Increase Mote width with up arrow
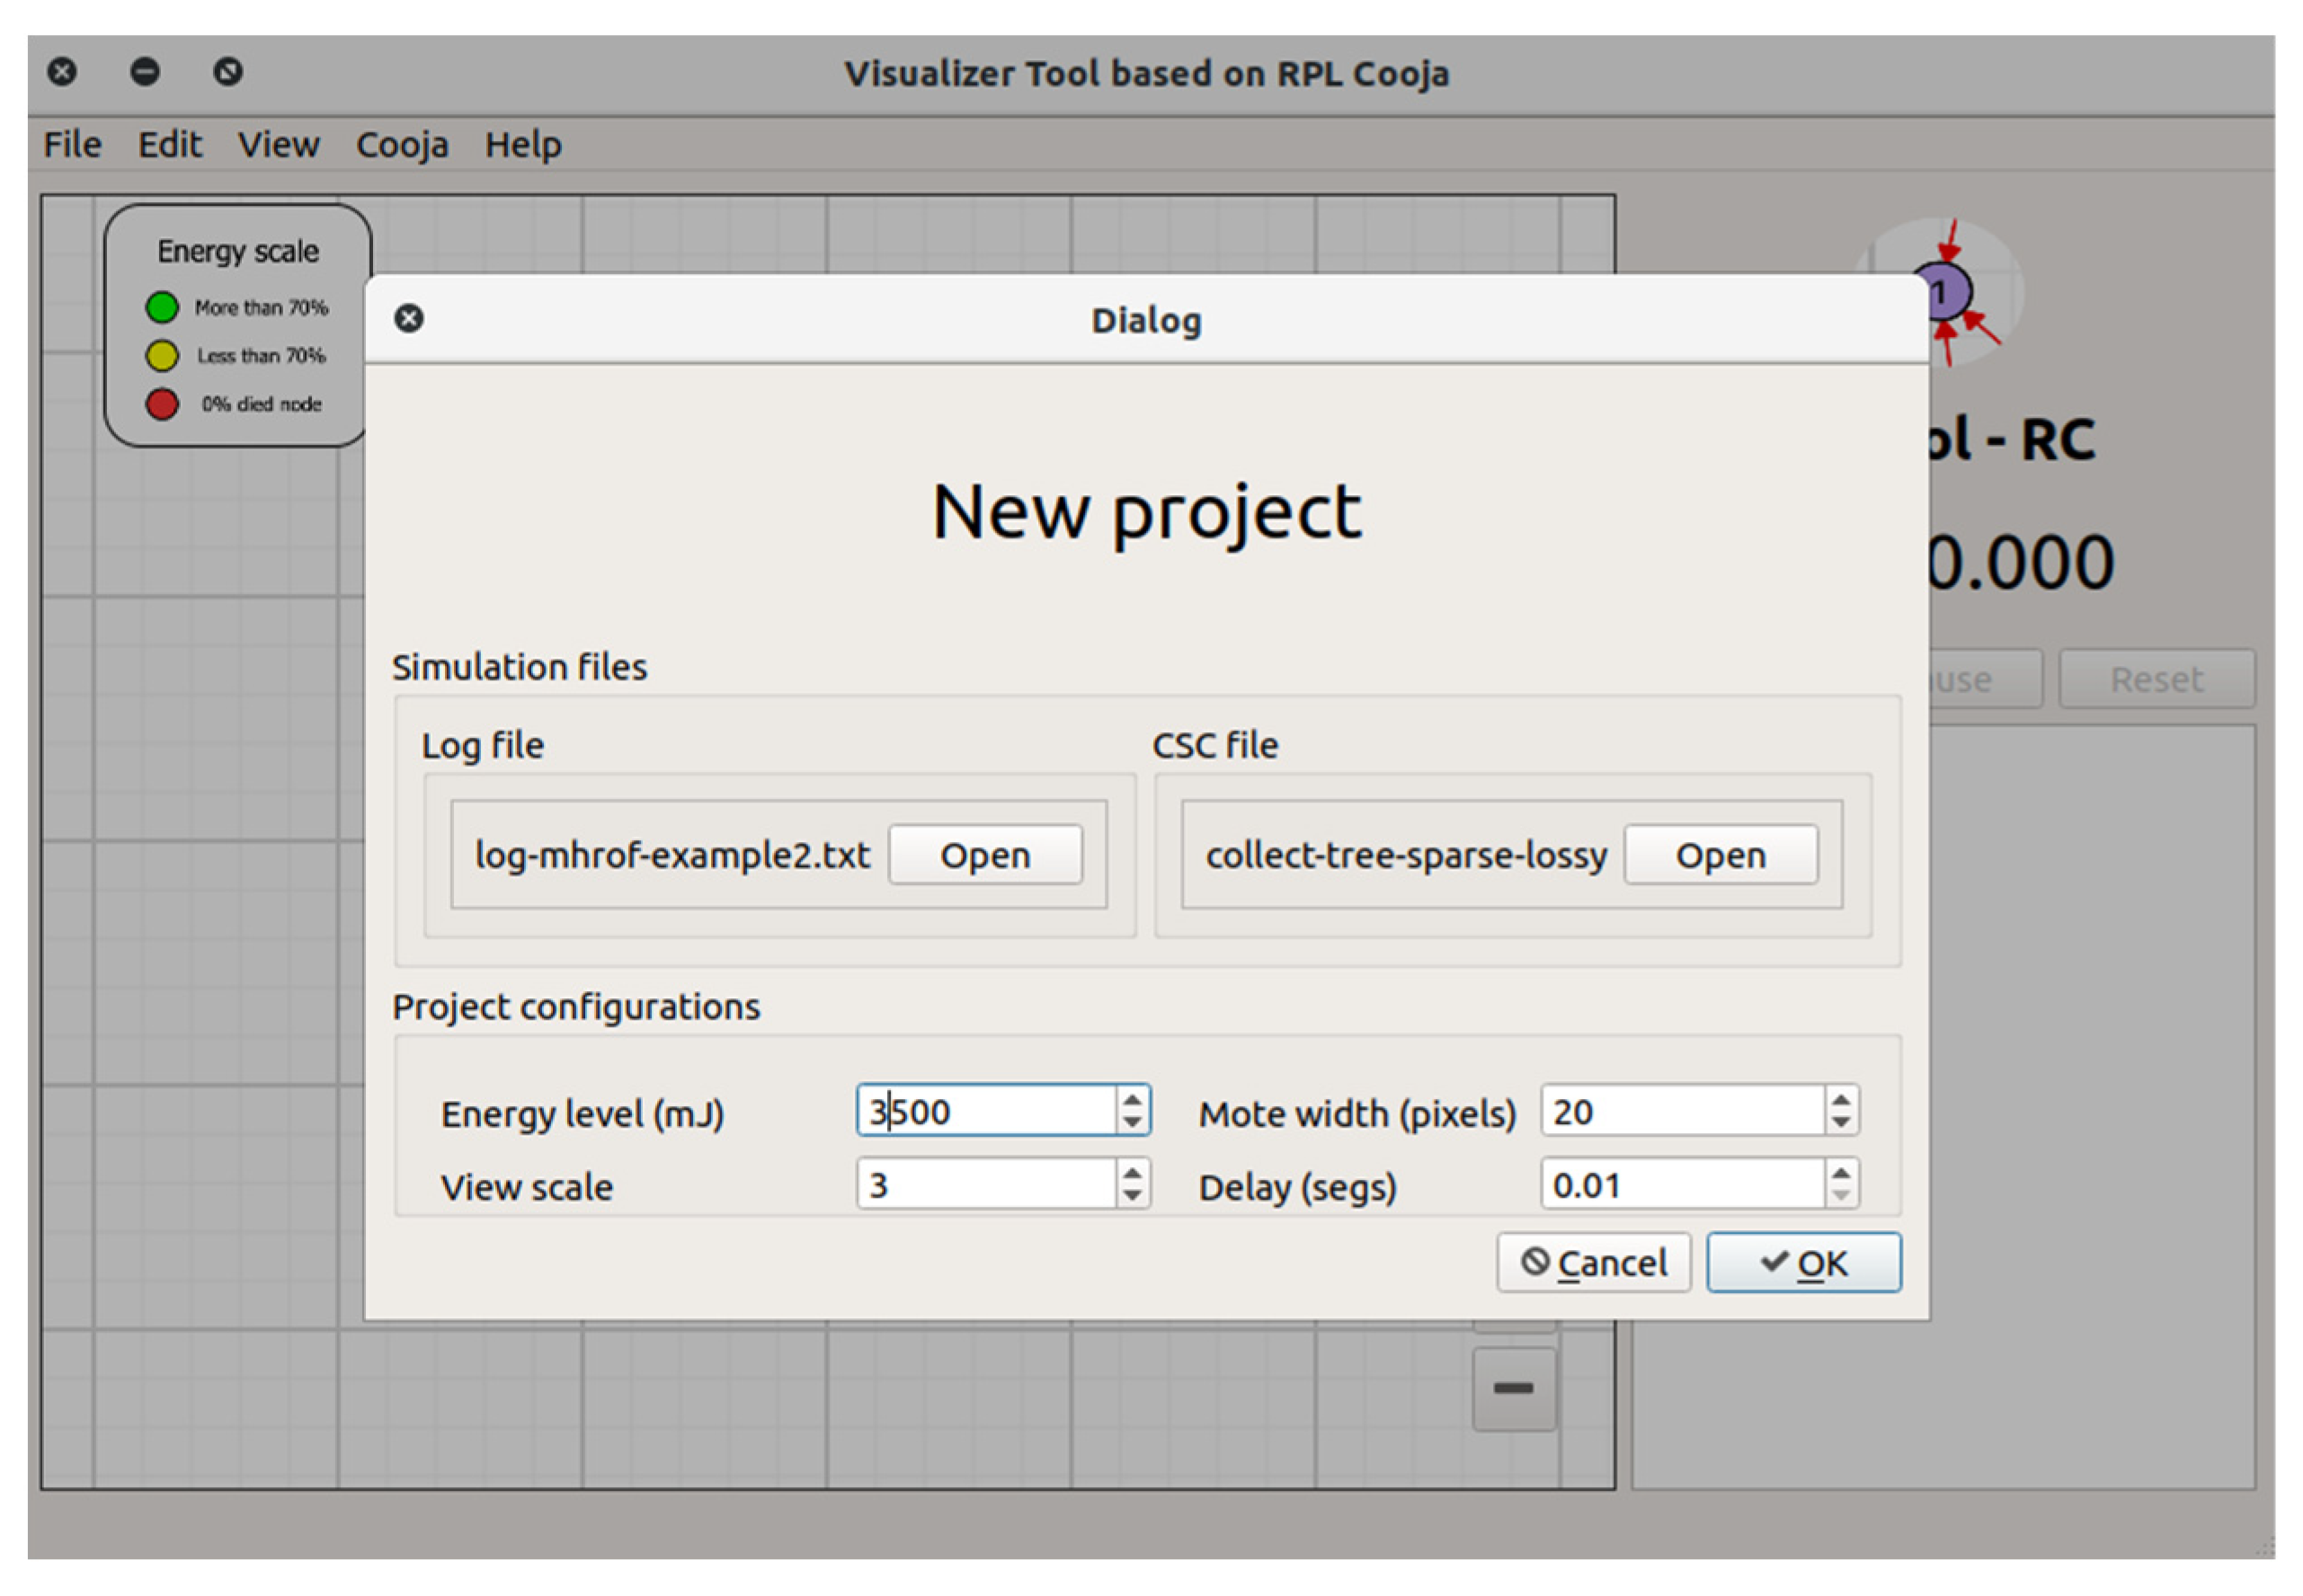The image size is (2303, 1596). pyautogui.click(x=1840, y=1099)
